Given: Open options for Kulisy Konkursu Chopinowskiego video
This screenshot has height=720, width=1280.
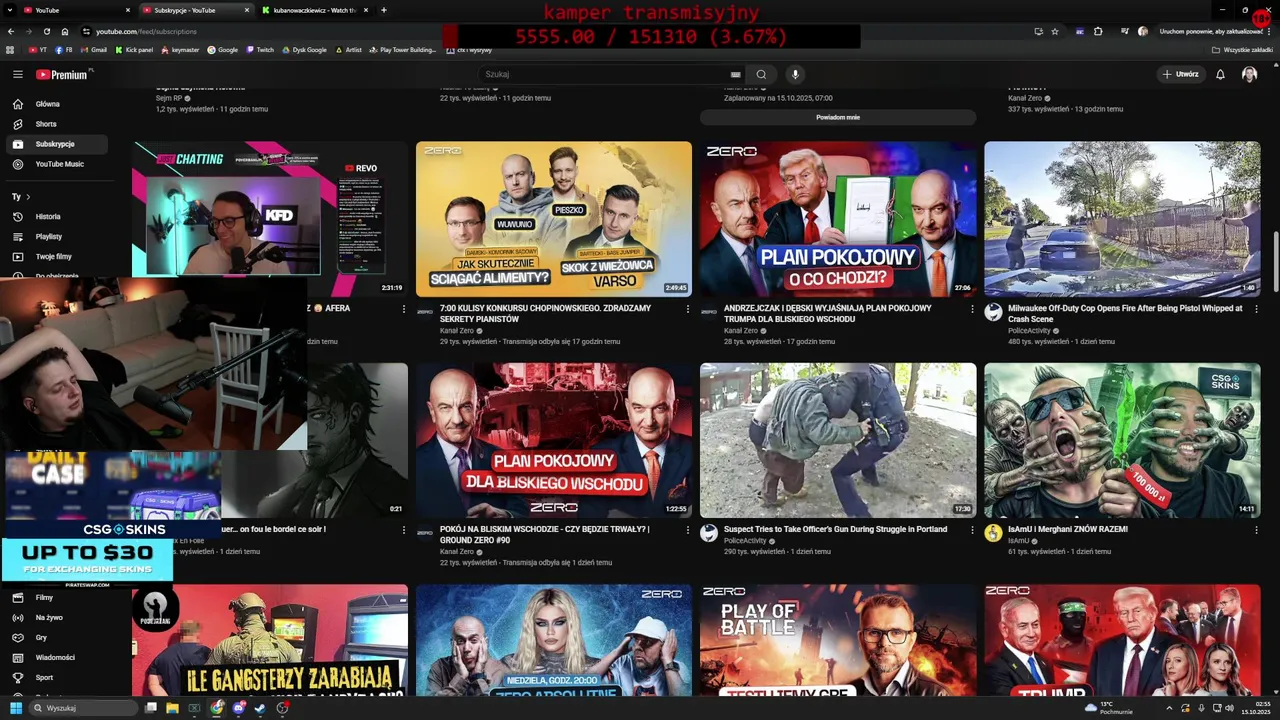Looking at the screenshot, I should [x=688, y=309].
